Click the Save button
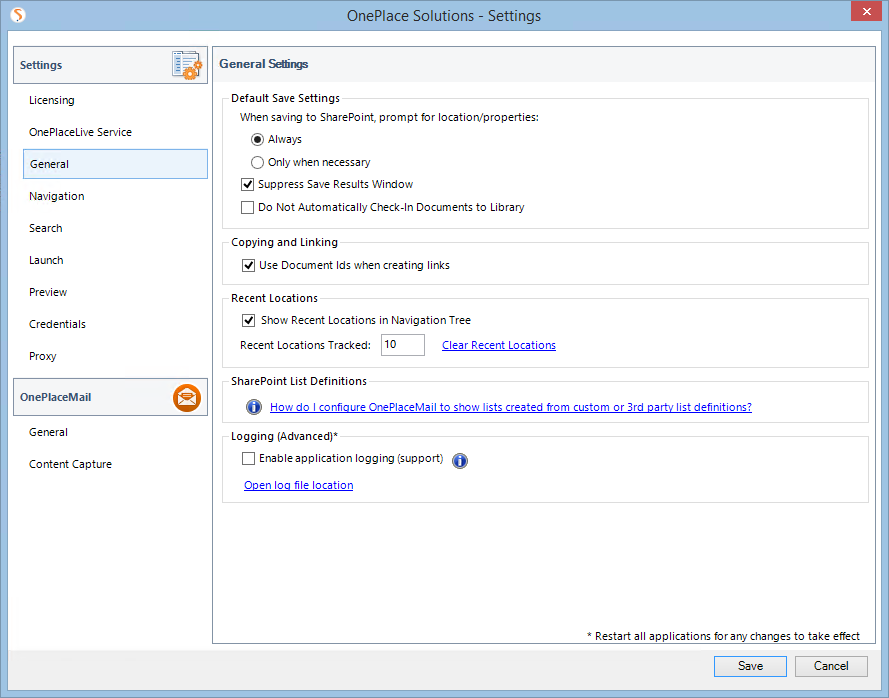The width and height of the screenshot is (889, 698). coord(750,666)
